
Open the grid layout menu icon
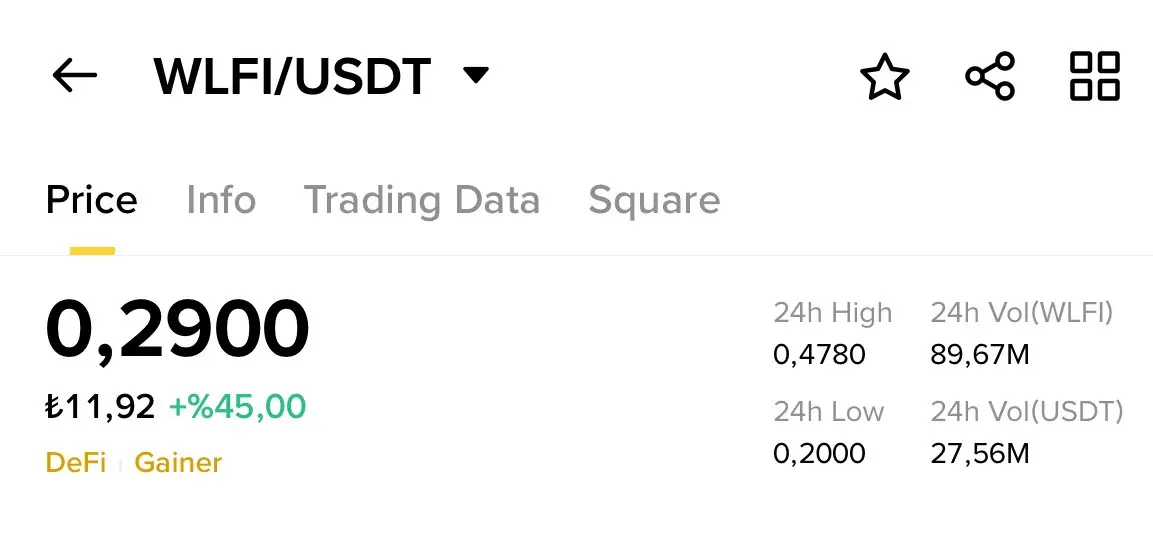coord(1095,76)
